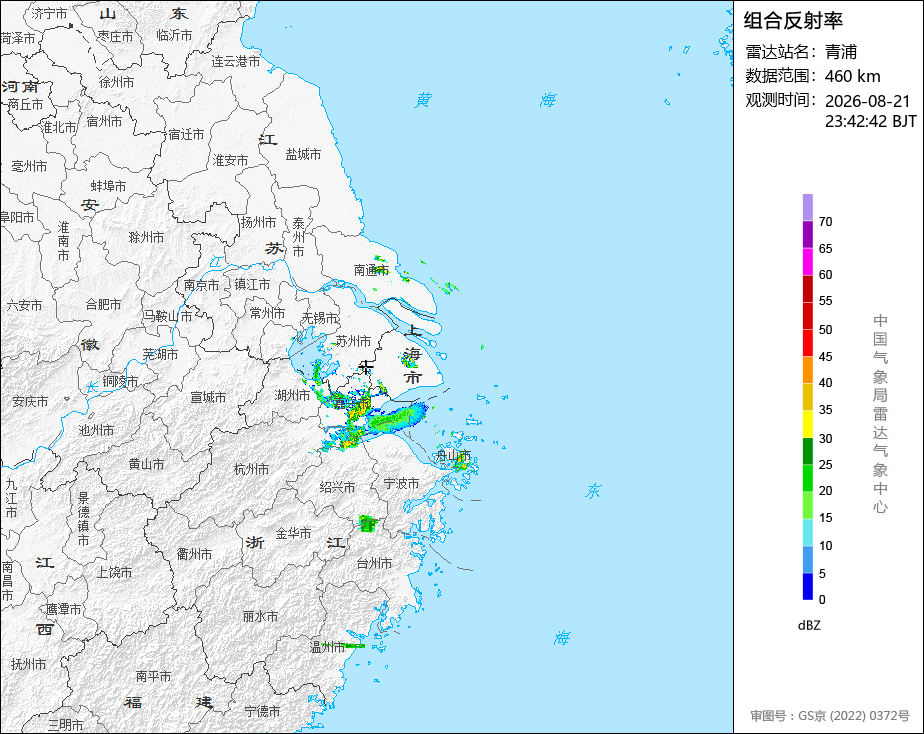Click the dark blue 0 dBZ legend color
The image size is (924, 734).
click(x=807, y=586)
